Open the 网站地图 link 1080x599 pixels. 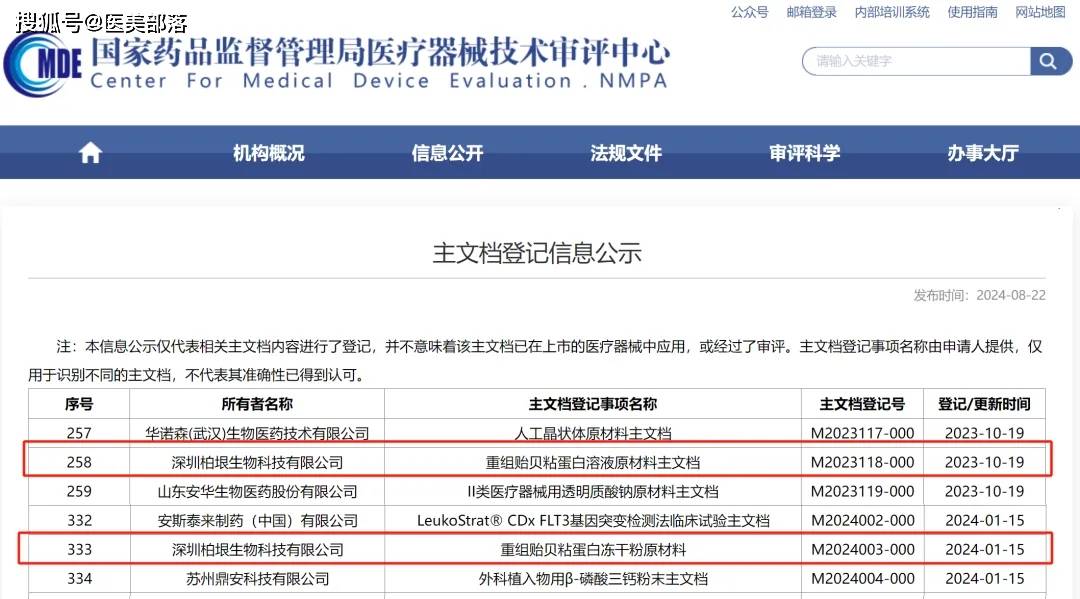(x=1040, y=12)
